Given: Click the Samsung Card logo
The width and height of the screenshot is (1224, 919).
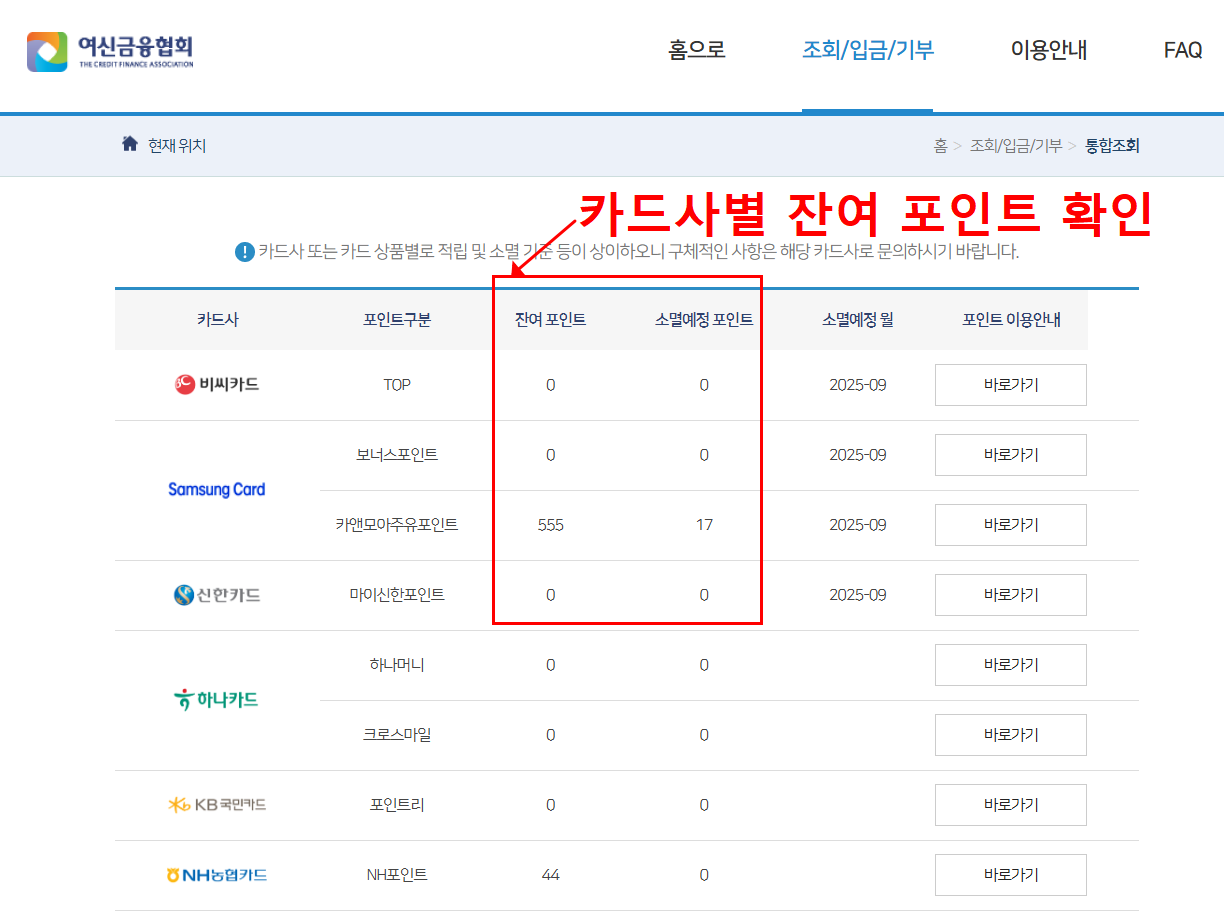Looking at the screenshot, I should (x=217, y=490).
